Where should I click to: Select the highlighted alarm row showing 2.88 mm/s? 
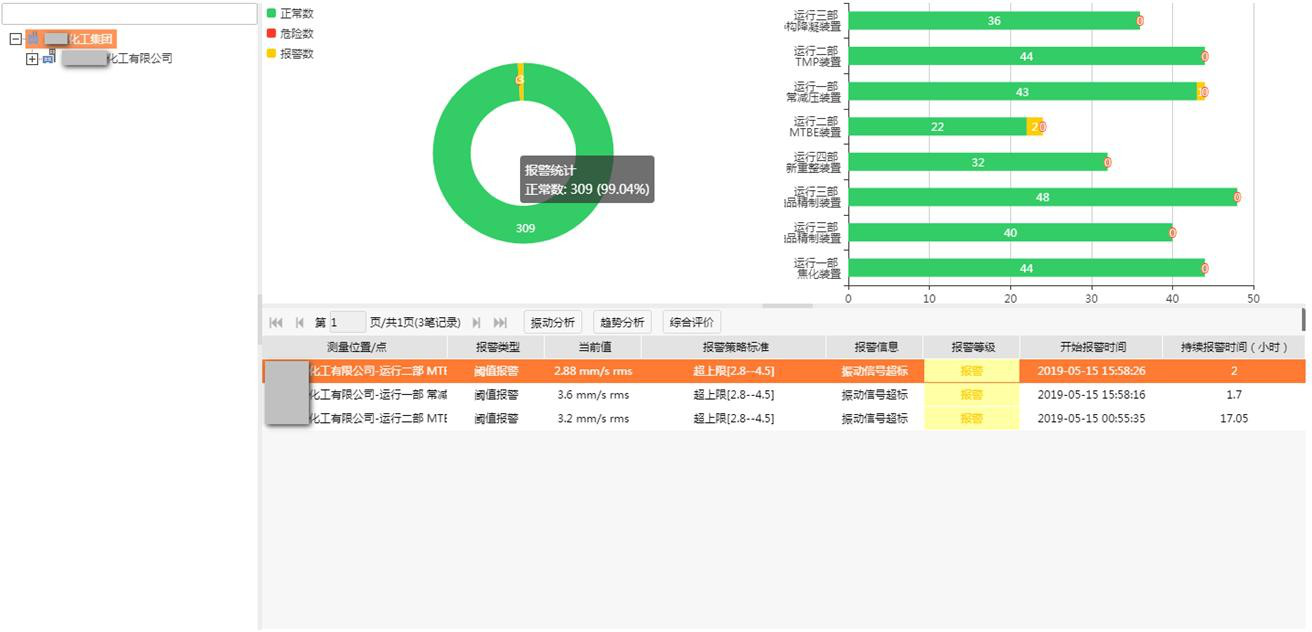[x=650, y=370]
